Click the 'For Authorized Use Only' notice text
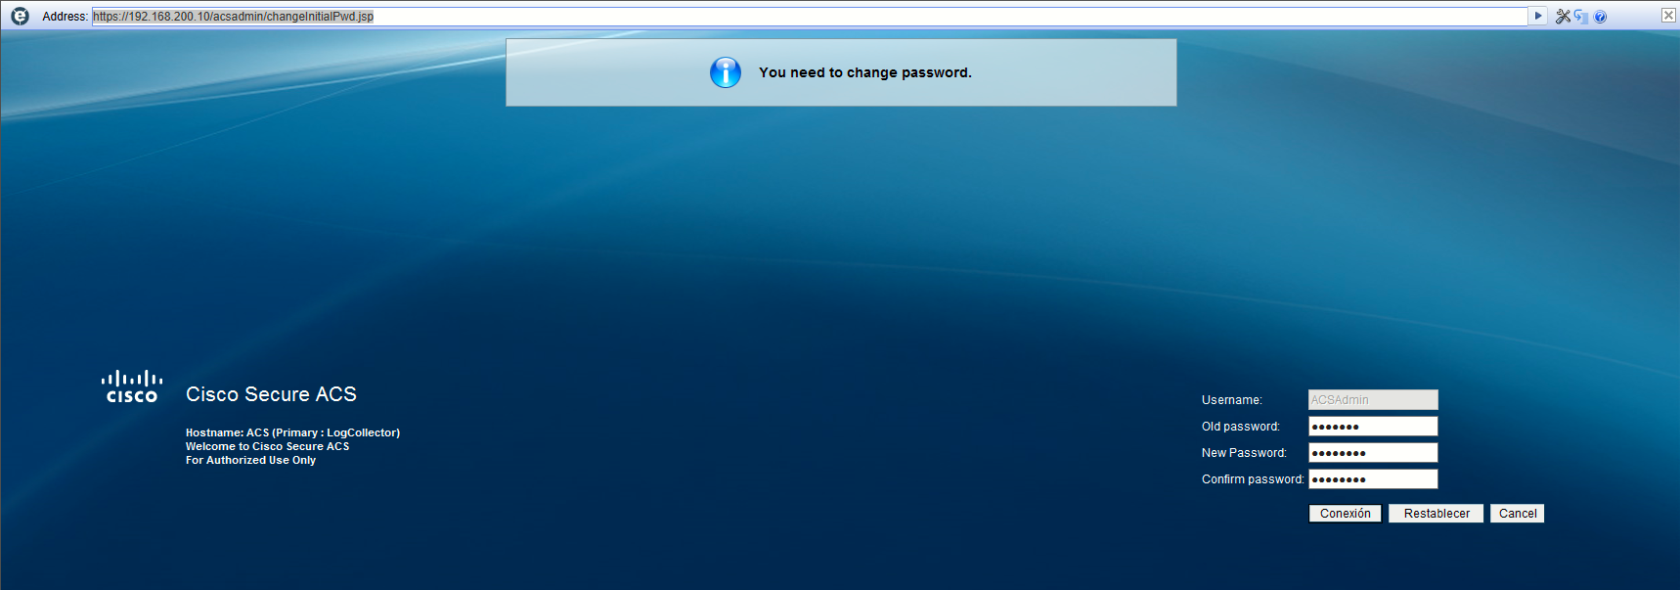1680x590 pixels. (250, 460)
